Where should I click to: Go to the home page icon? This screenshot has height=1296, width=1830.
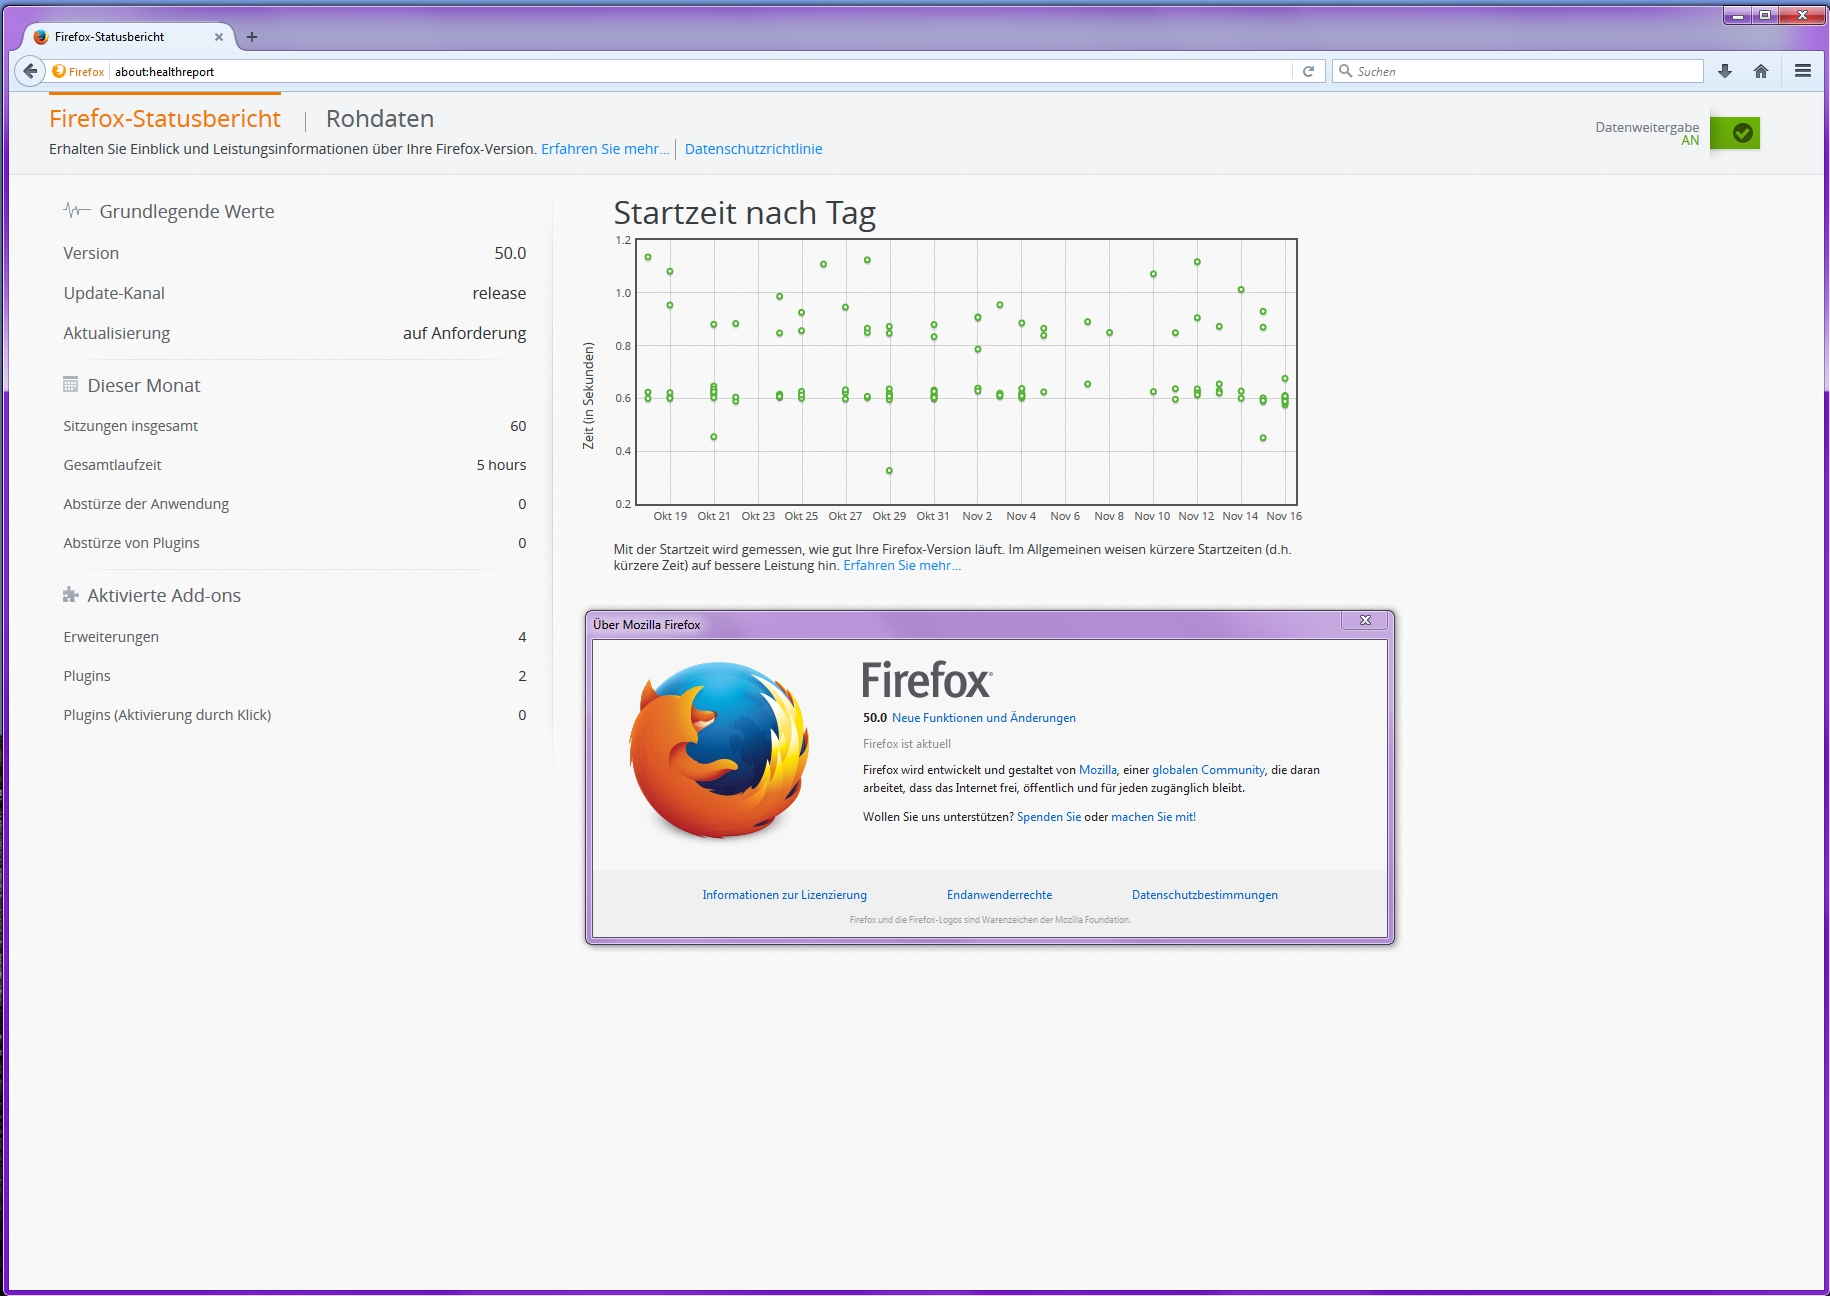click(1761, 71)
